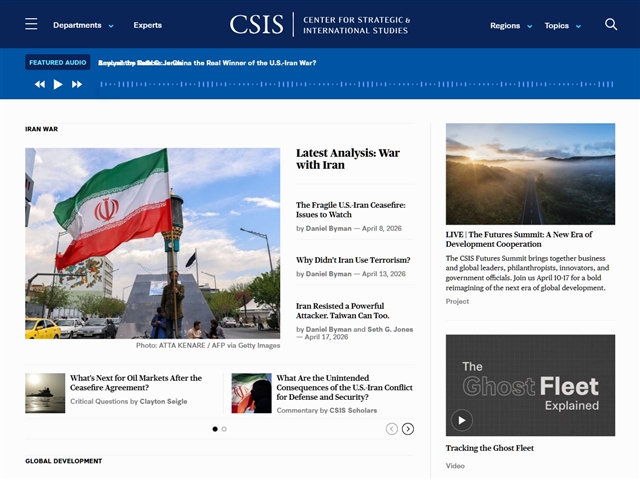Image resolution: width=640 pixels, height=480 pixels.
Task: Seek within the audio waveform bar
Action: coord(357,84)
